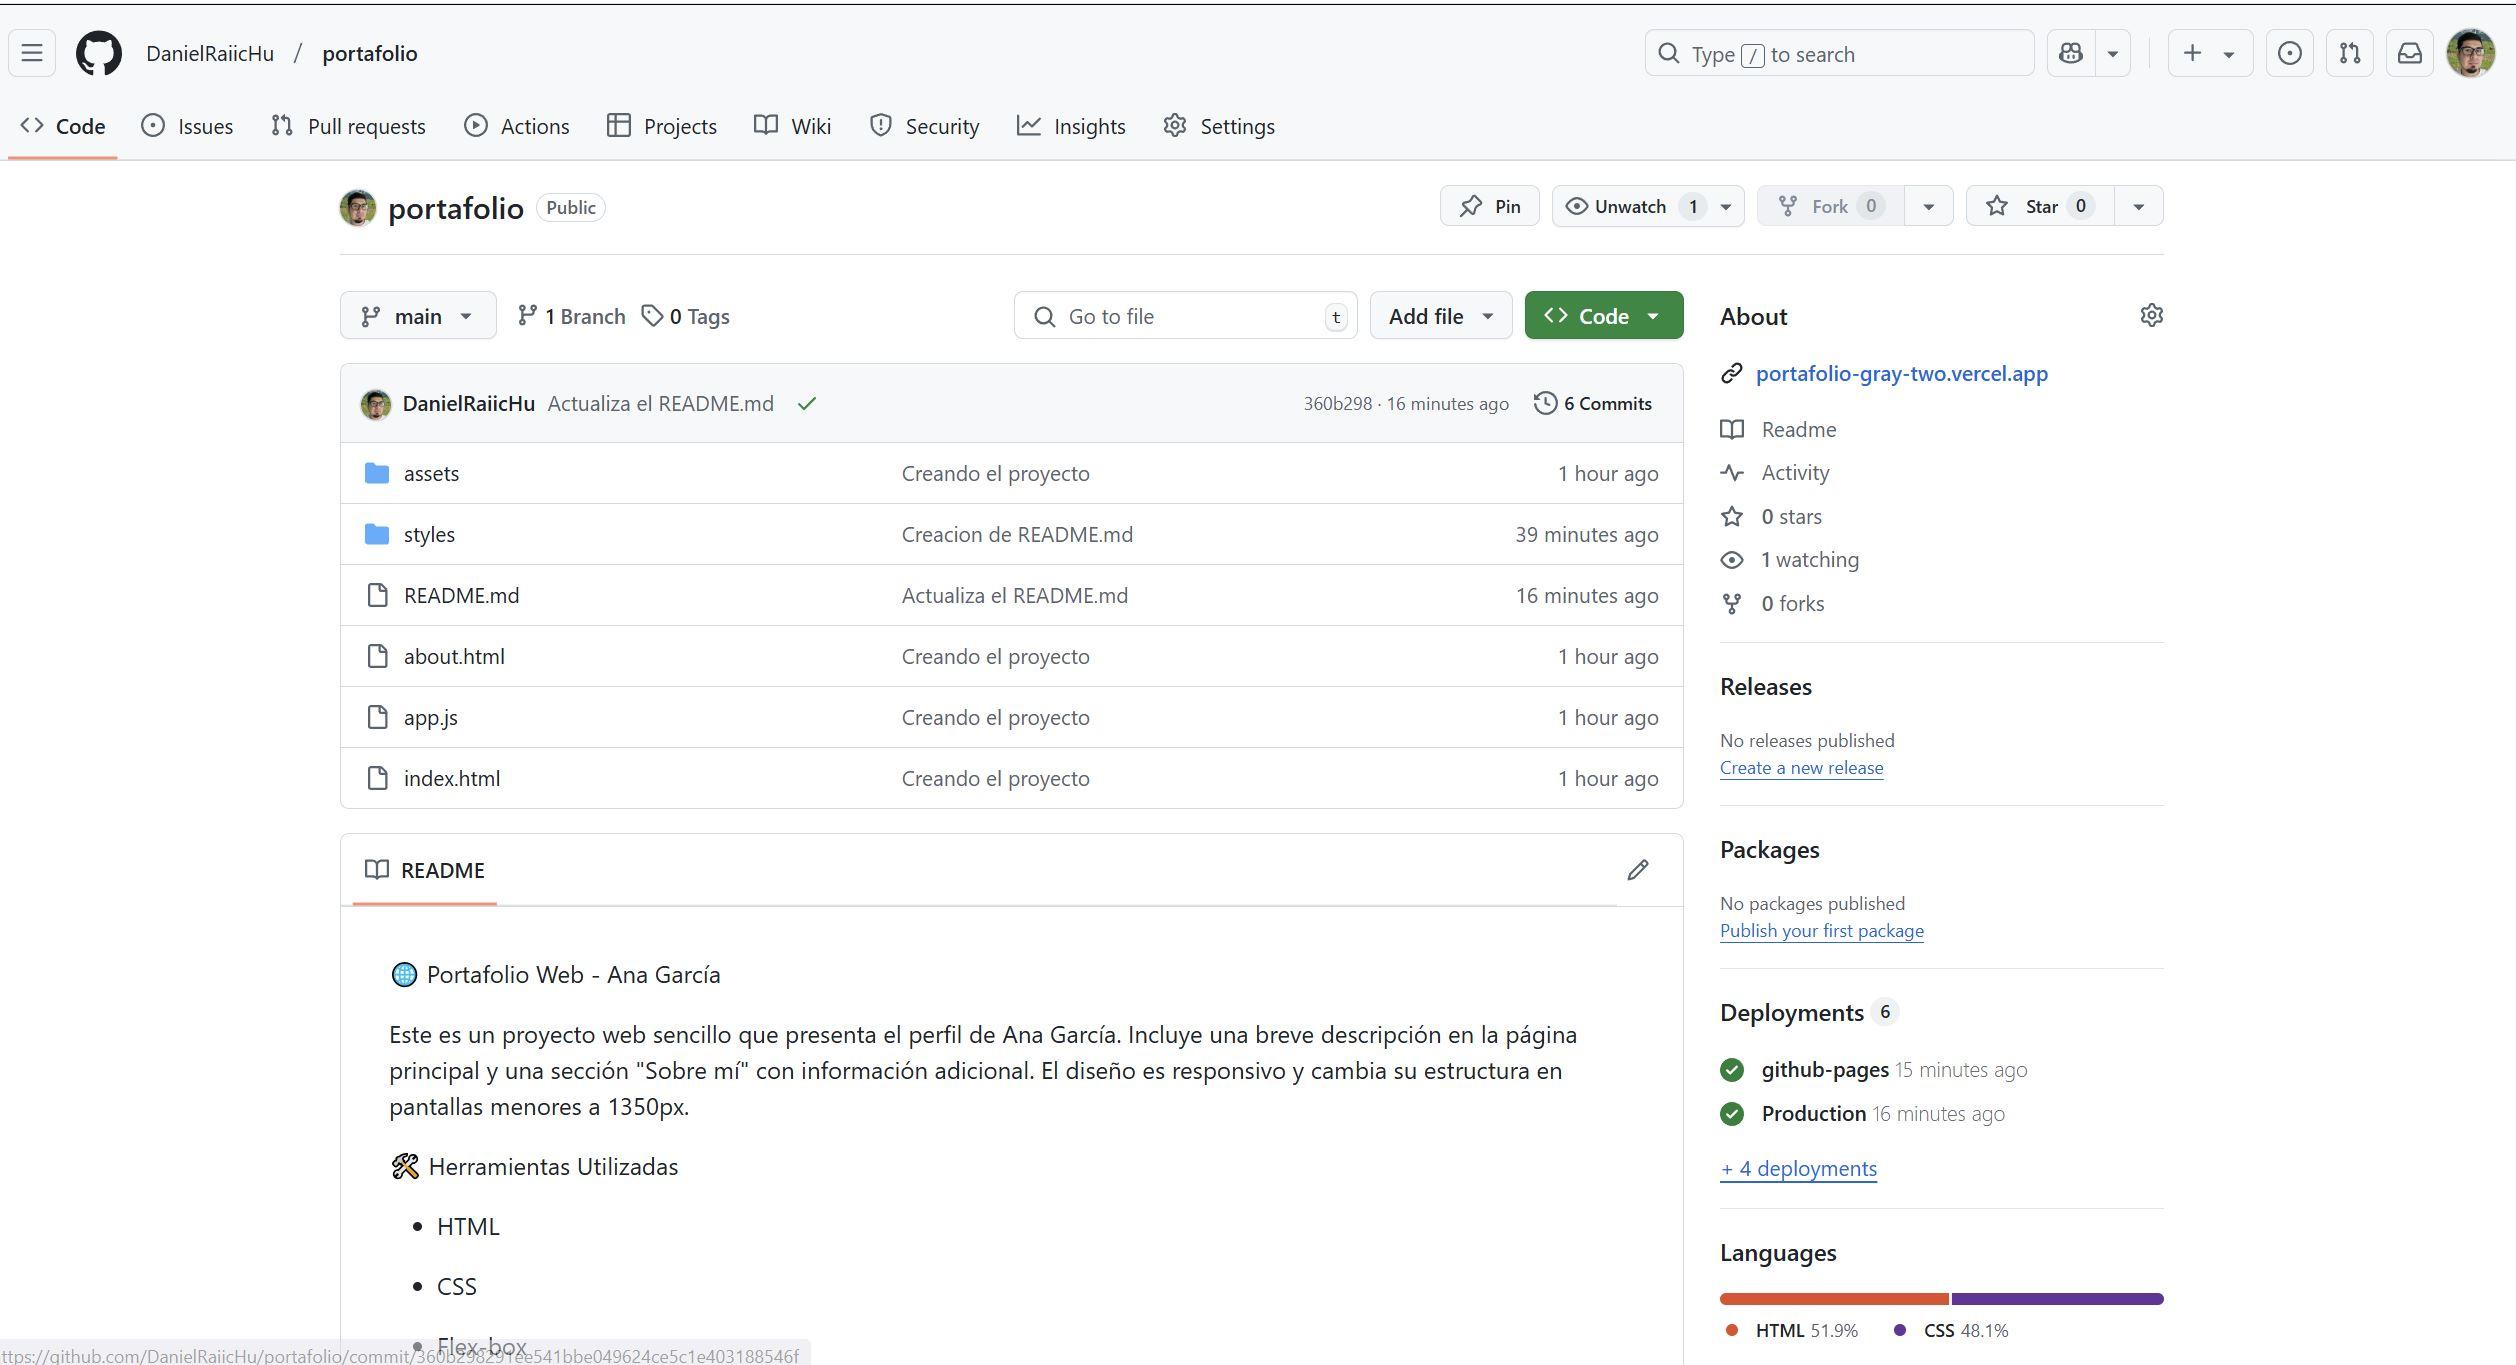Open the Security tab
2516x1365 pixels.
[925, 126]
